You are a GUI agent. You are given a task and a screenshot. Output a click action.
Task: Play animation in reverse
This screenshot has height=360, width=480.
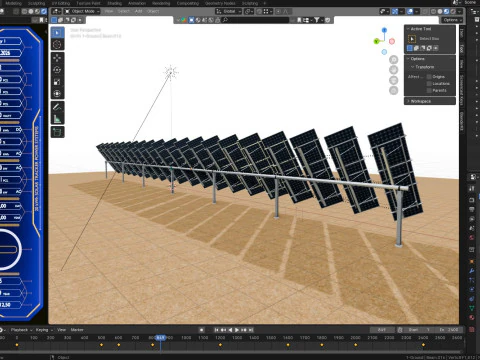pyautogui.click(x=230, y=330)
